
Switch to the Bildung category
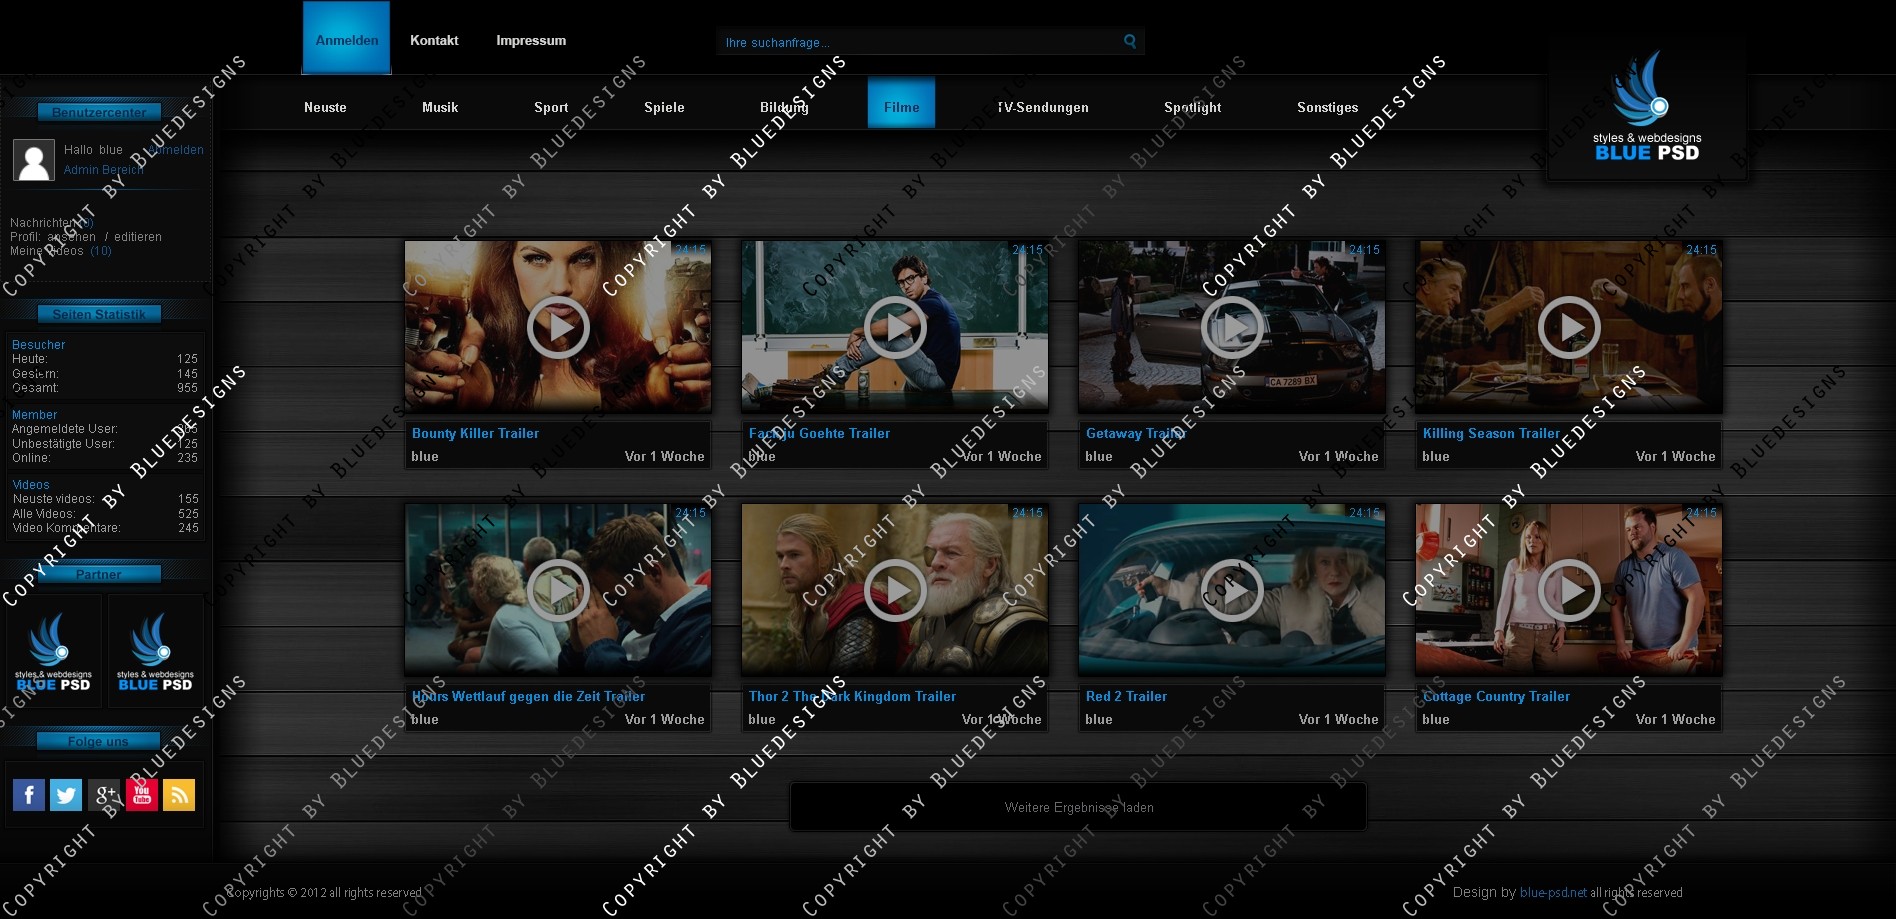784,107
